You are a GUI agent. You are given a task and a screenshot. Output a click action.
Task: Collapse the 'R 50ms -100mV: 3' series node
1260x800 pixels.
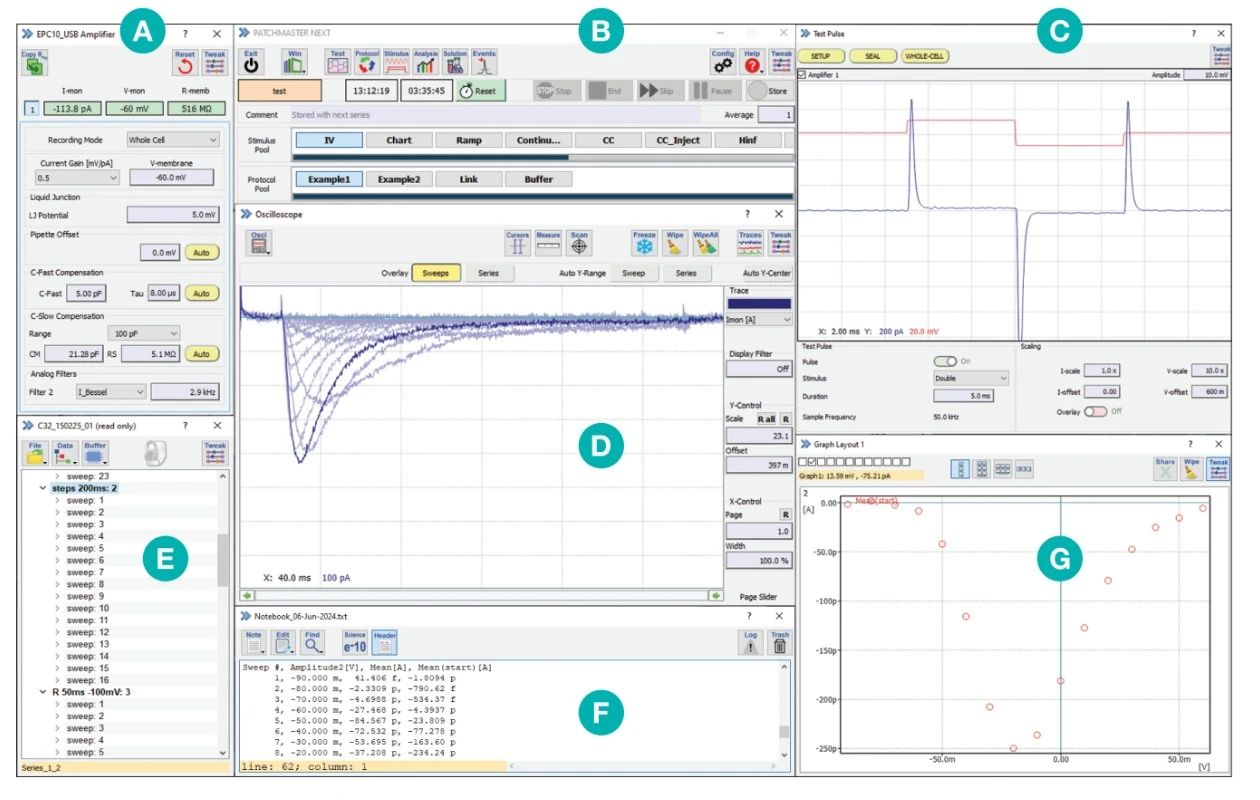[42, 692]
